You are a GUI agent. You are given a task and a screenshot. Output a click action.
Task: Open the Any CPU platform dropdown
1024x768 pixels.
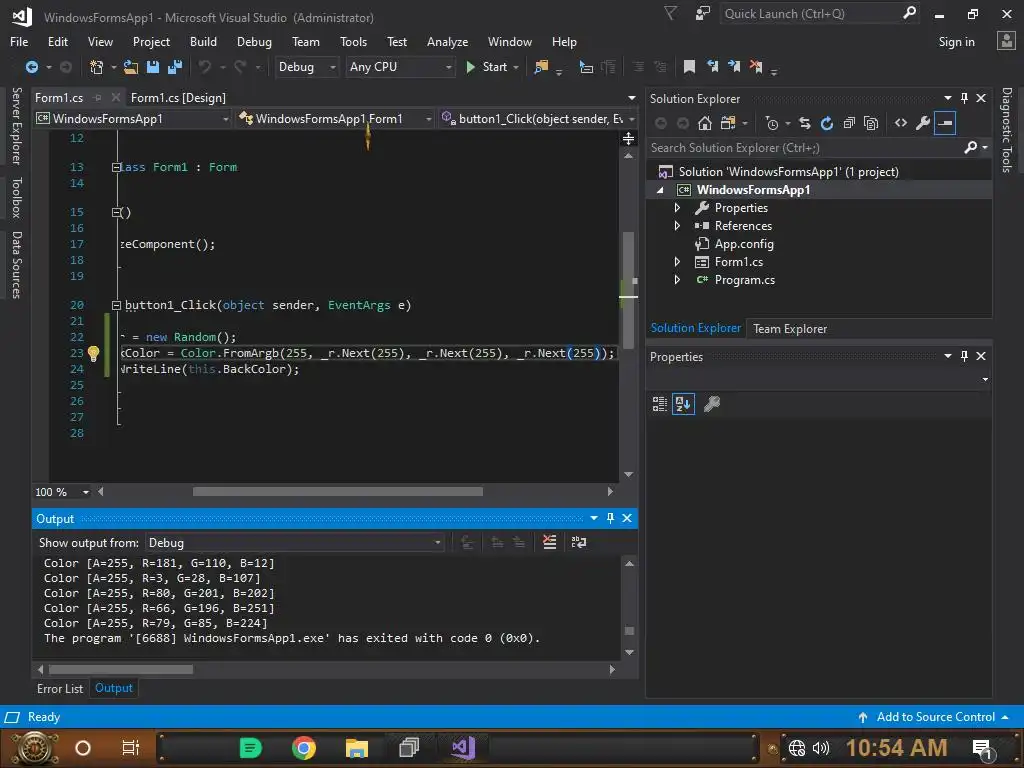pos(400,67)
